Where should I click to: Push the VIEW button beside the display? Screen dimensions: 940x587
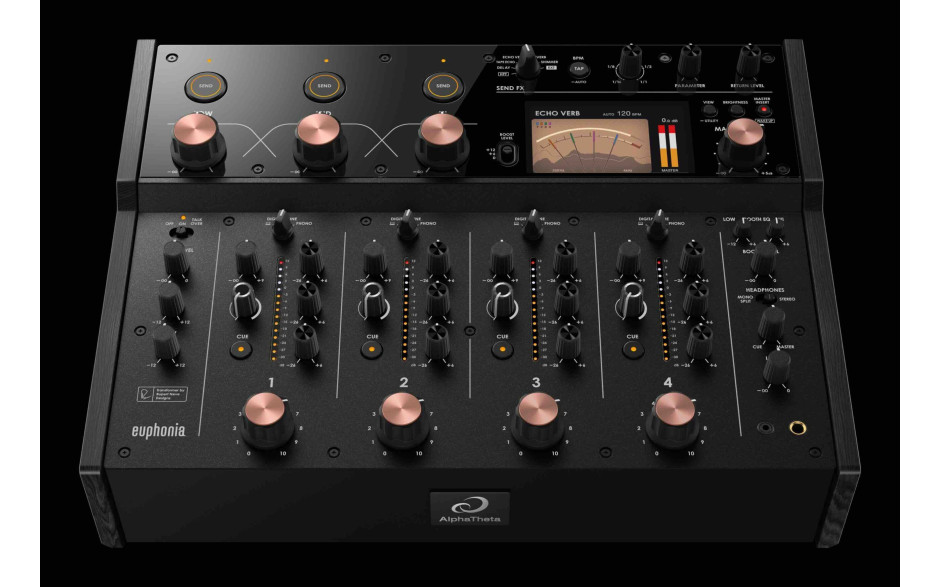point(709,111)
